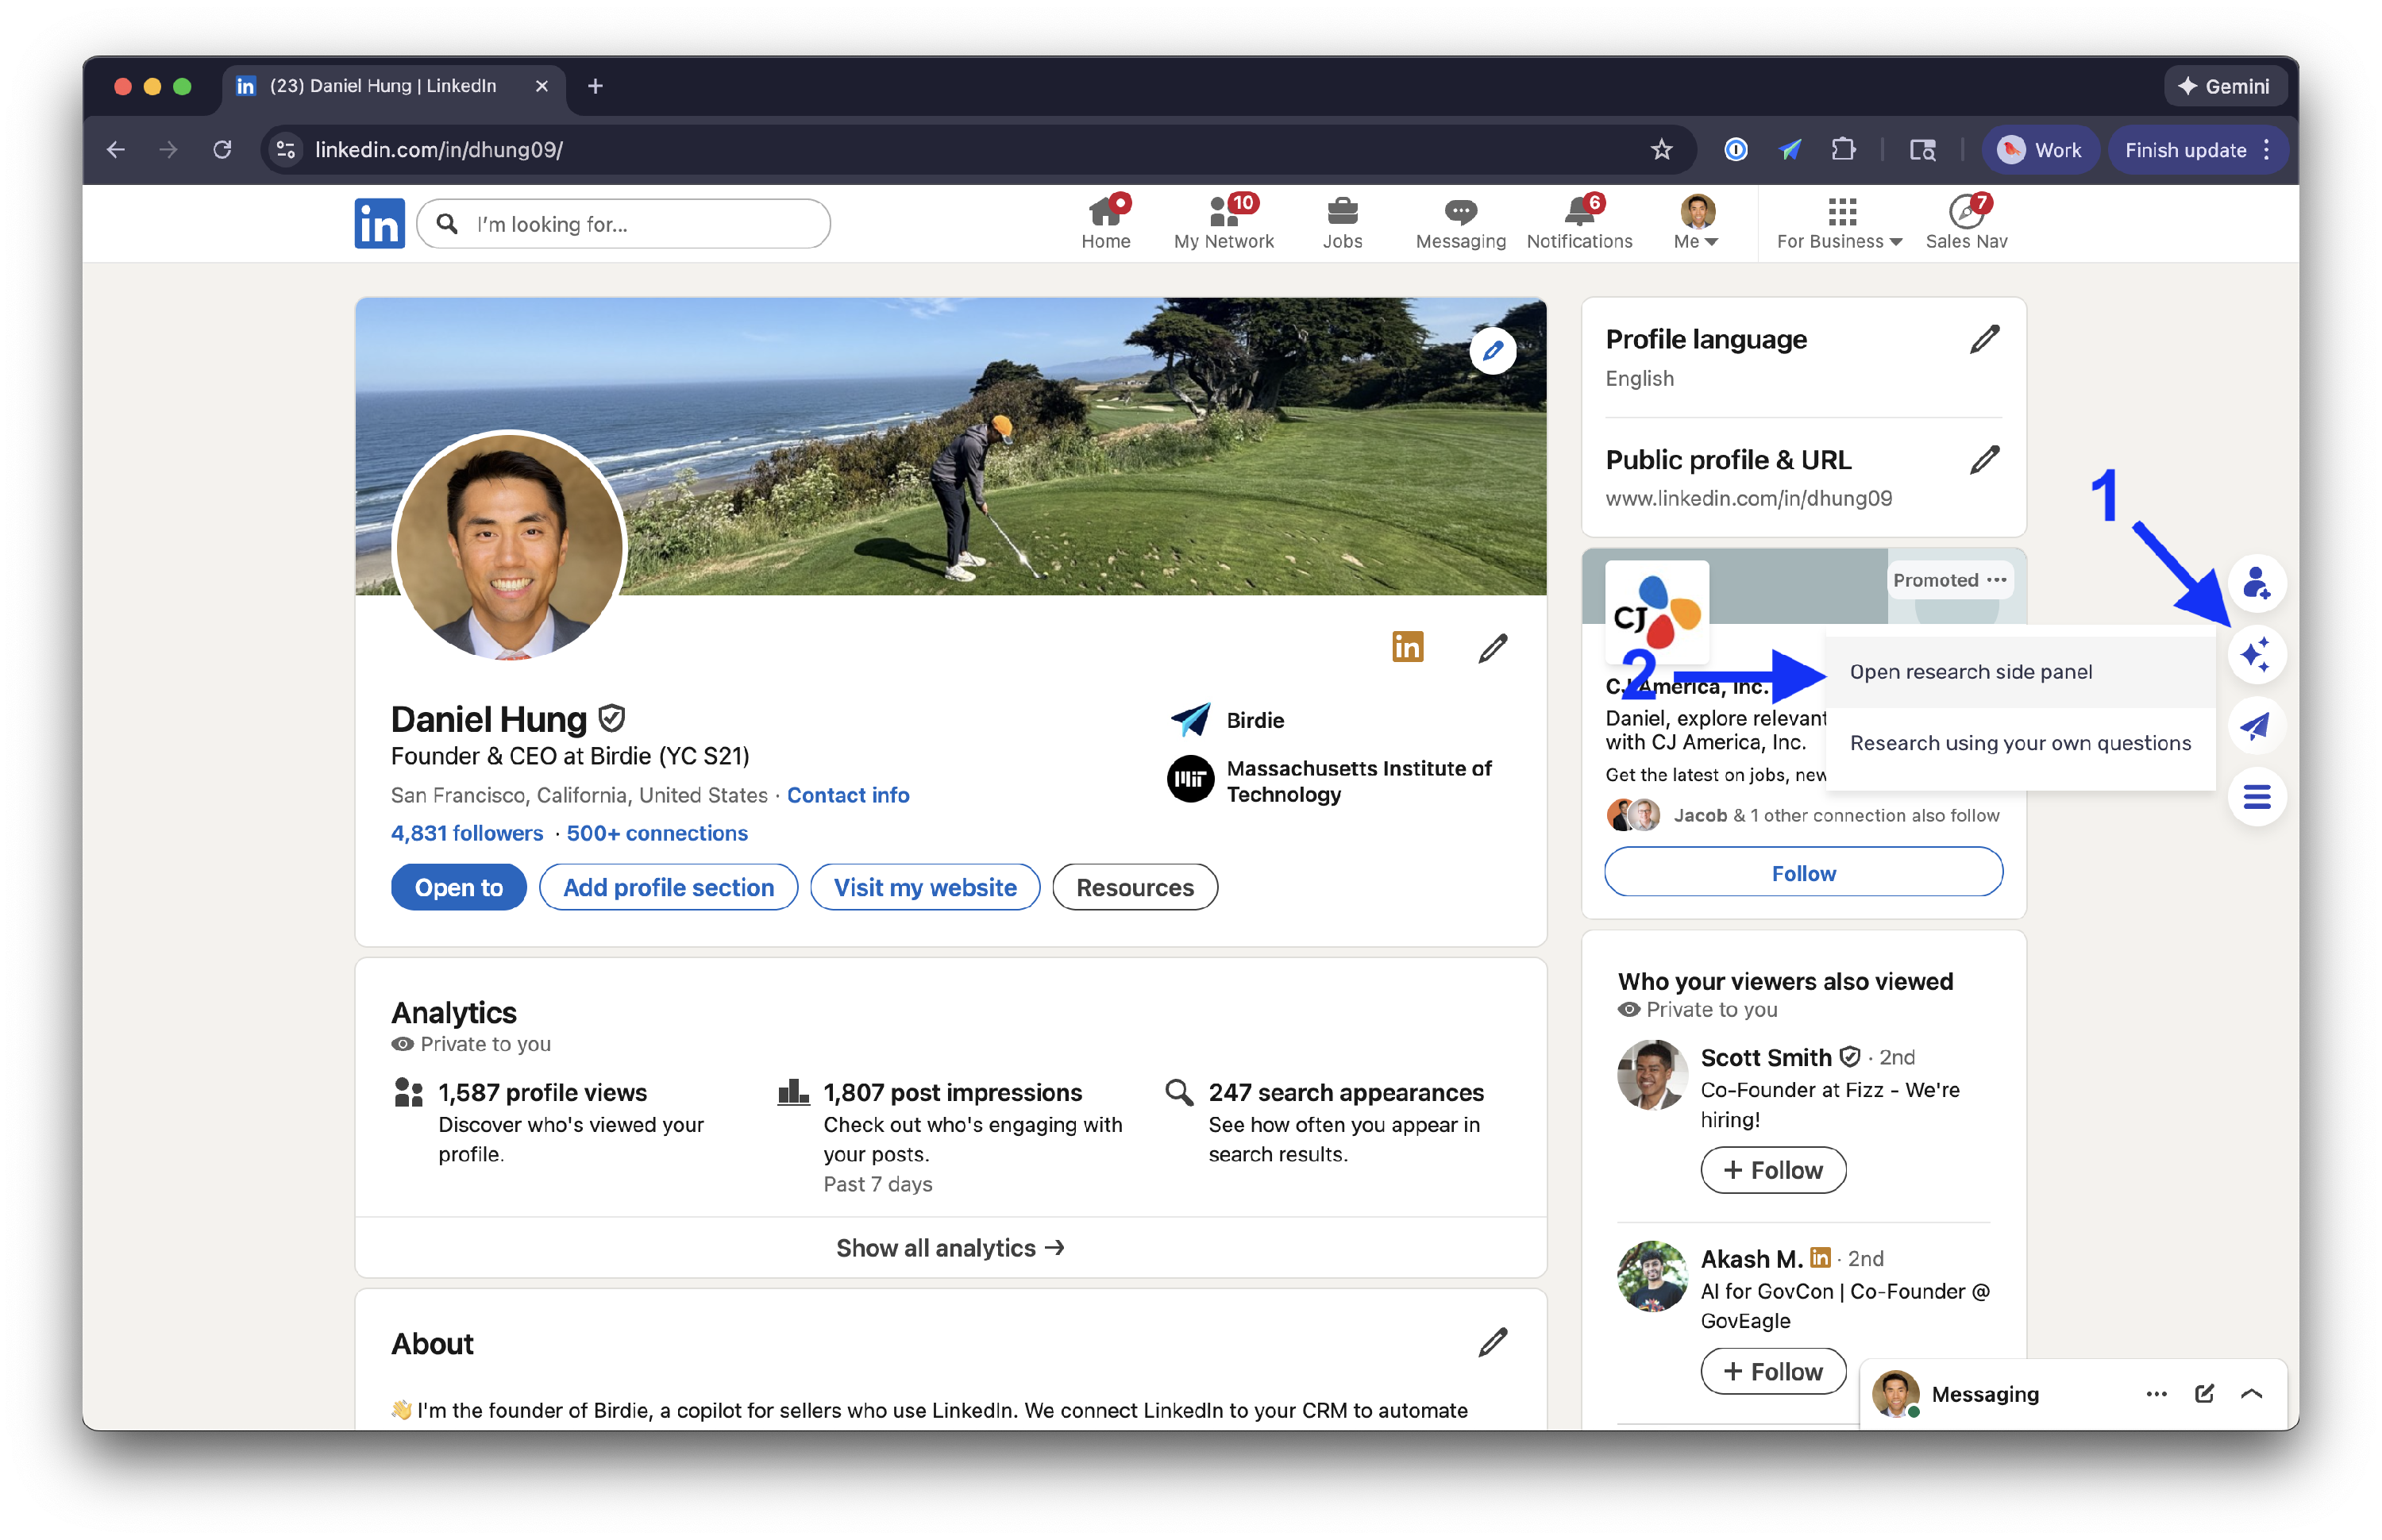Image resolution: width=2382 pixels, height=1540 pixels.
Task: Open Promoted ad options ellipsis
Action: (1997, 580)
